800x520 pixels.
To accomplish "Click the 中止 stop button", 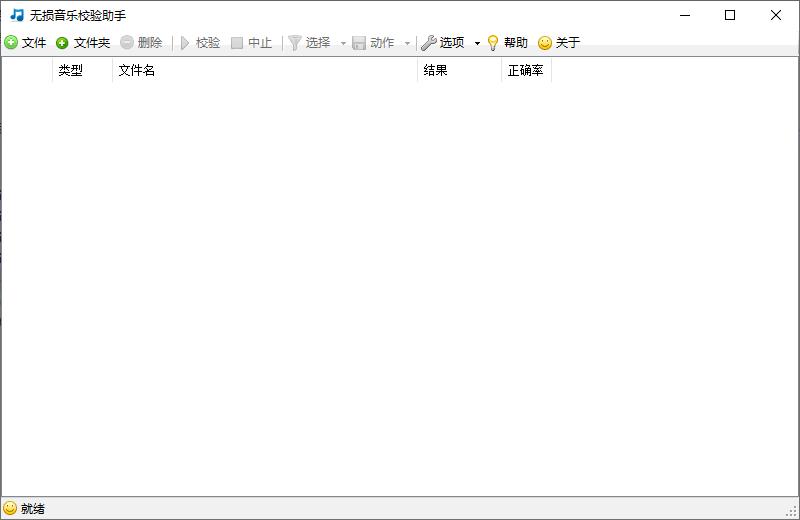I will pos(252,42).
